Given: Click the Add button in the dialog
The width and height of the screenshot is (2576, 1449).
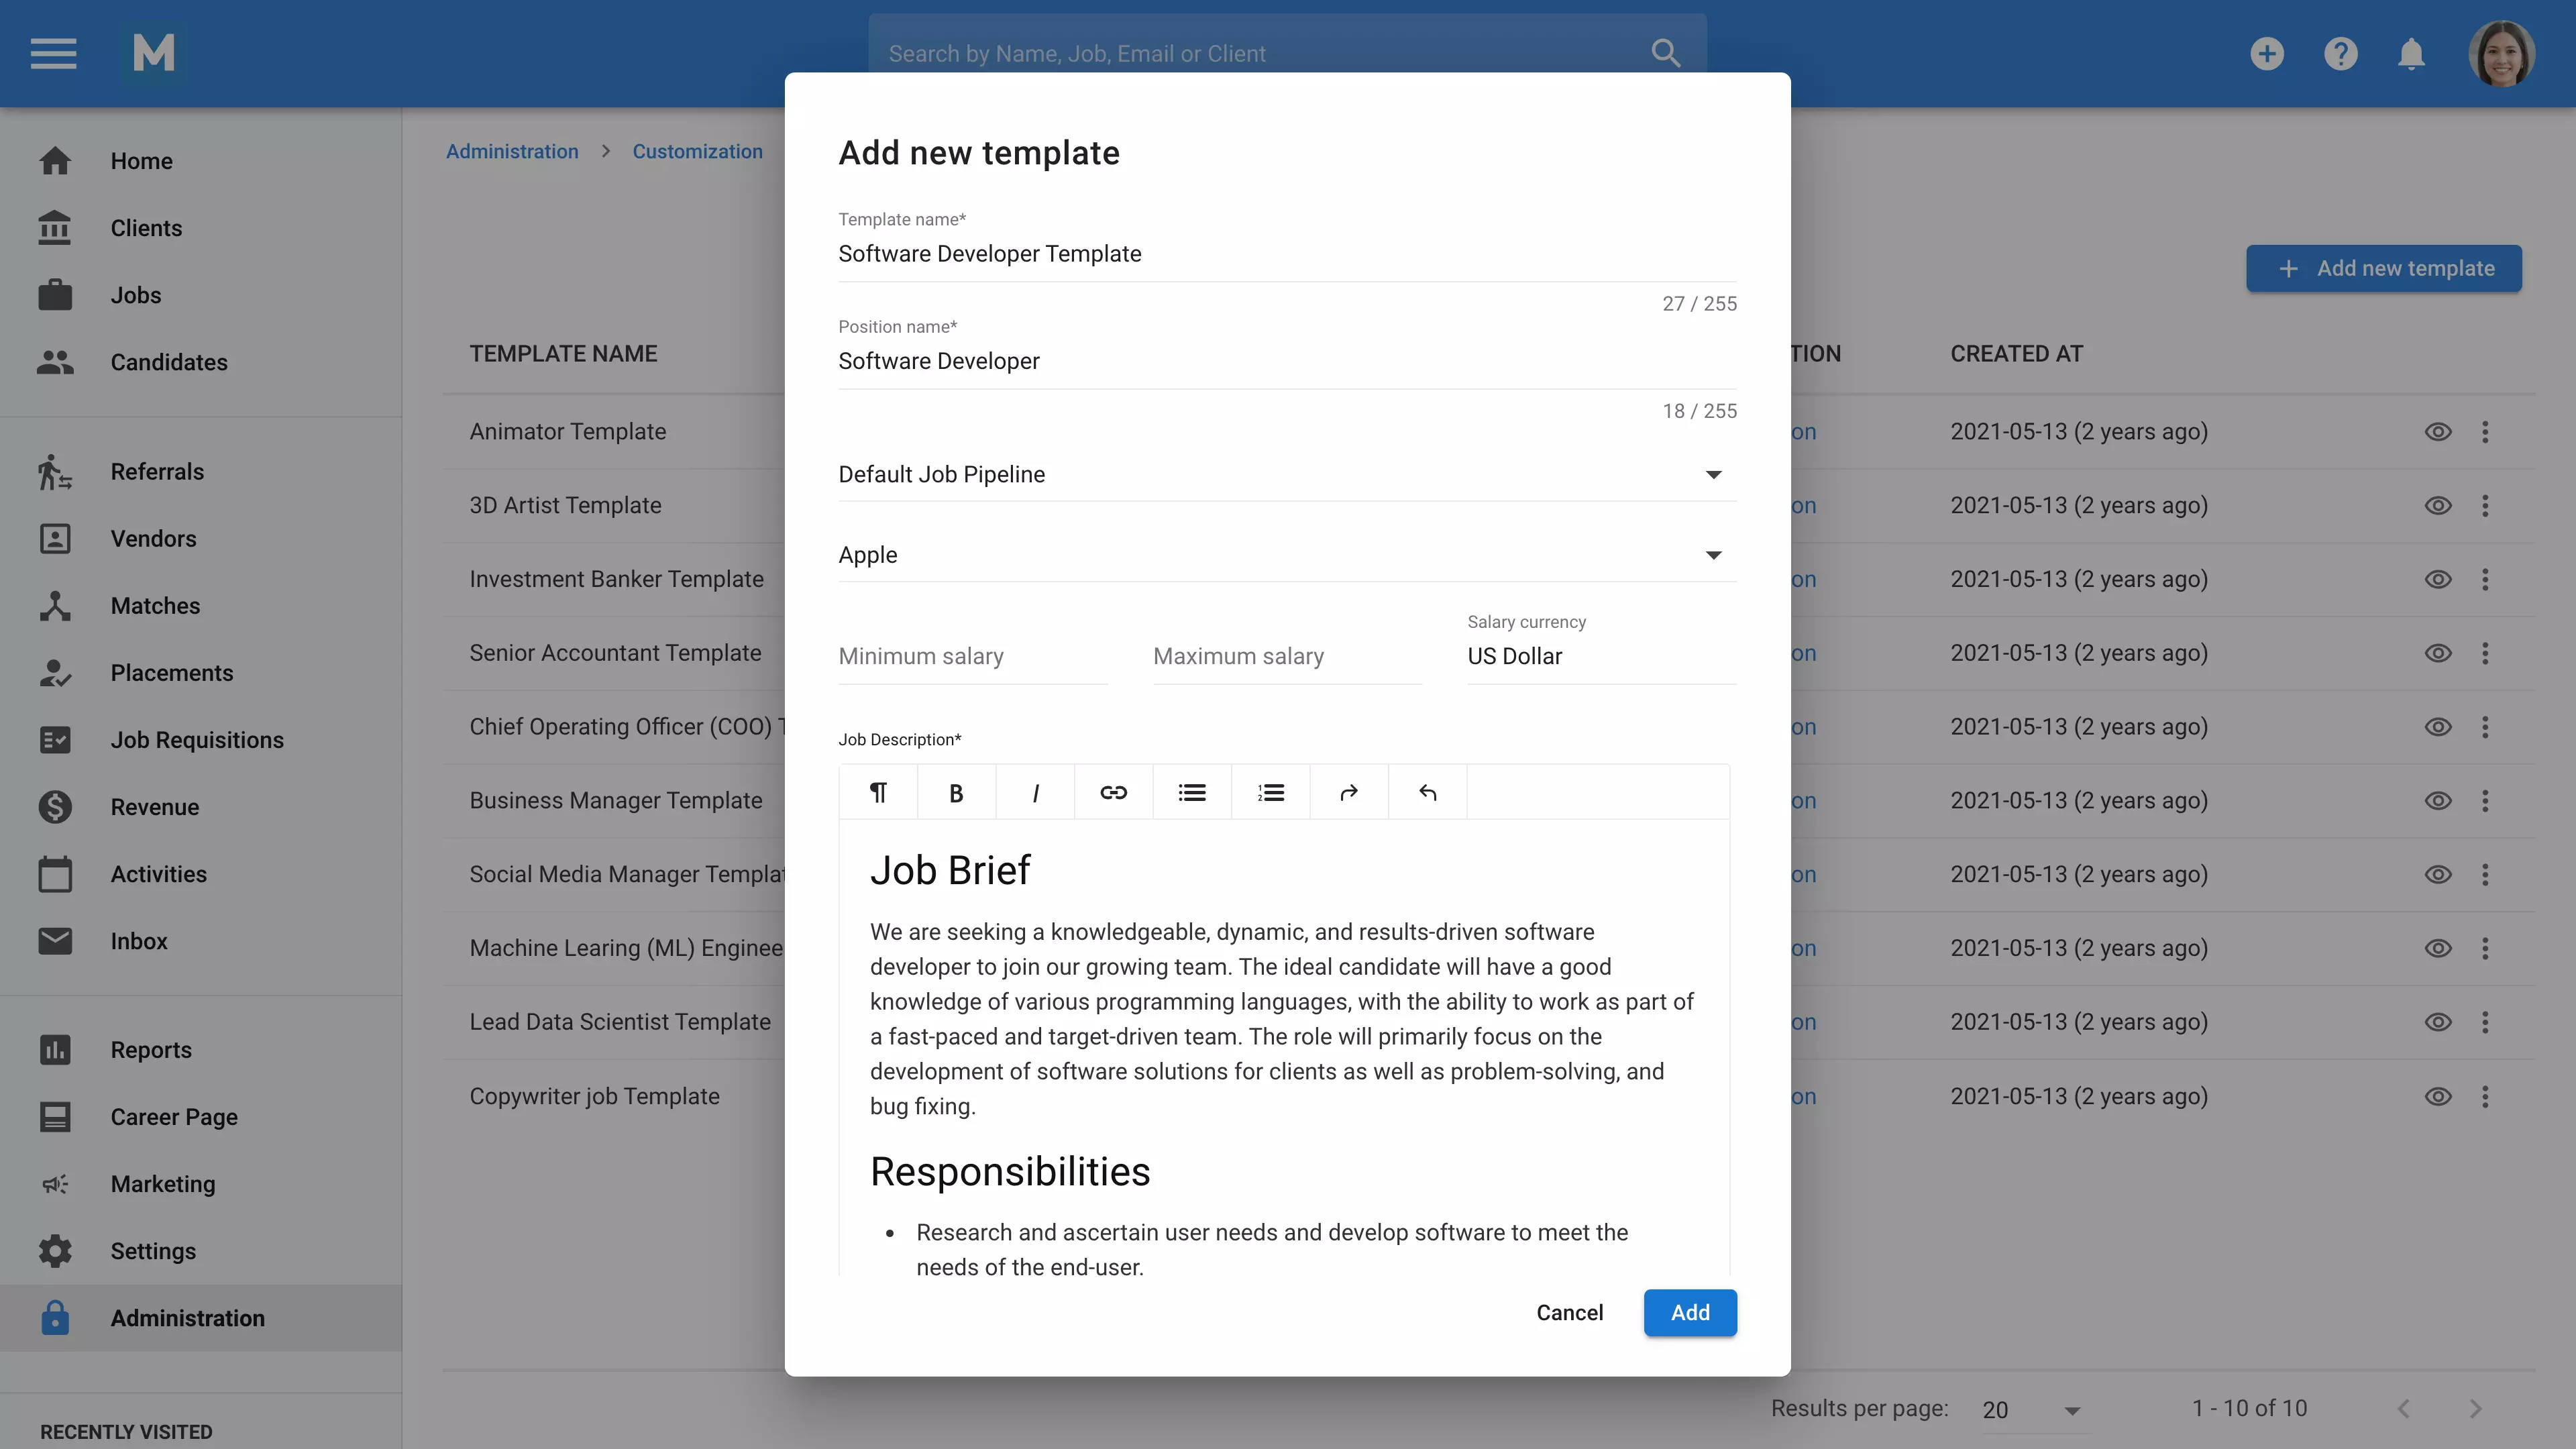Looking at the screenshot, I should (1689, 1313).
